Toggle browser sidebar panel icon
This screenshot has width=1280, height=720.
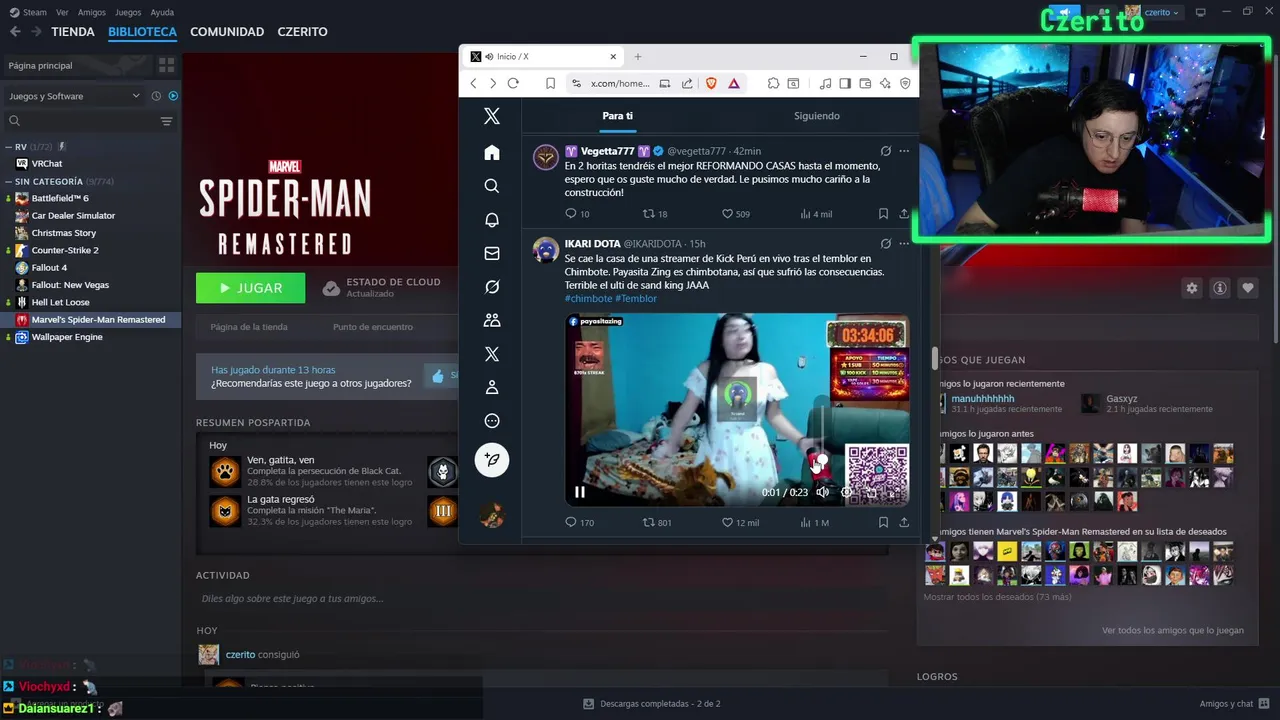tap(846, 84)
